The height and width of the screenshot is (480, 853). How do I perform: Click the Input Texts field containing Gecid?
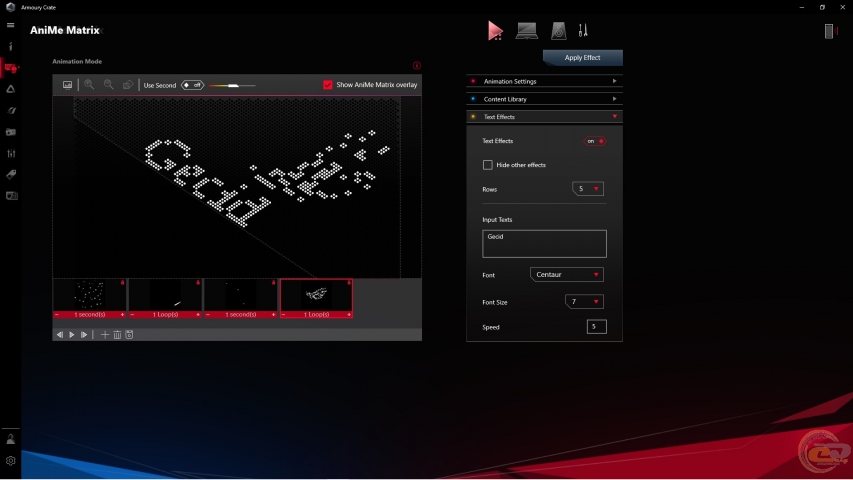[544, 243]
